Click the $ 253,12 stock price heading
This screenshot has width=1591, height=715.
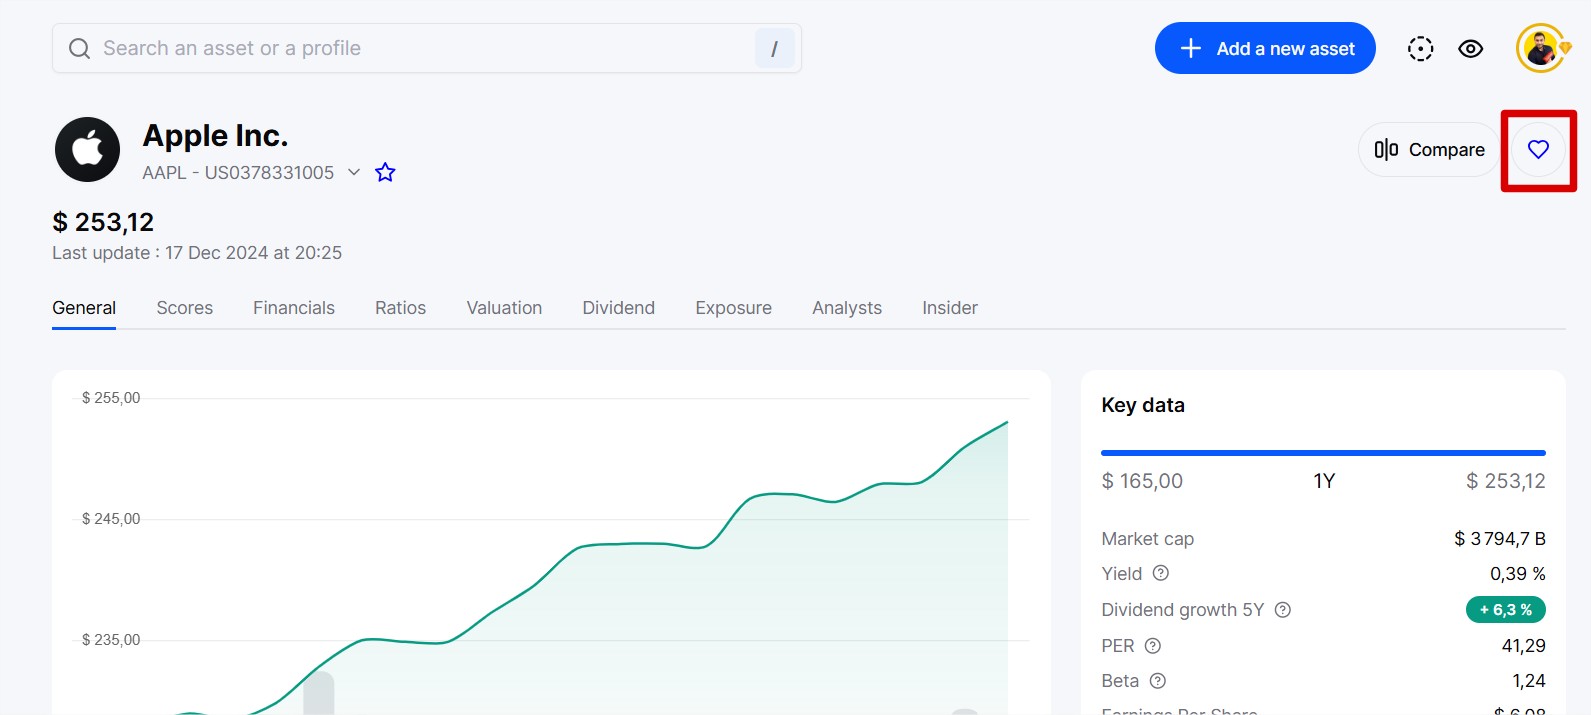[x=103, y=222]
